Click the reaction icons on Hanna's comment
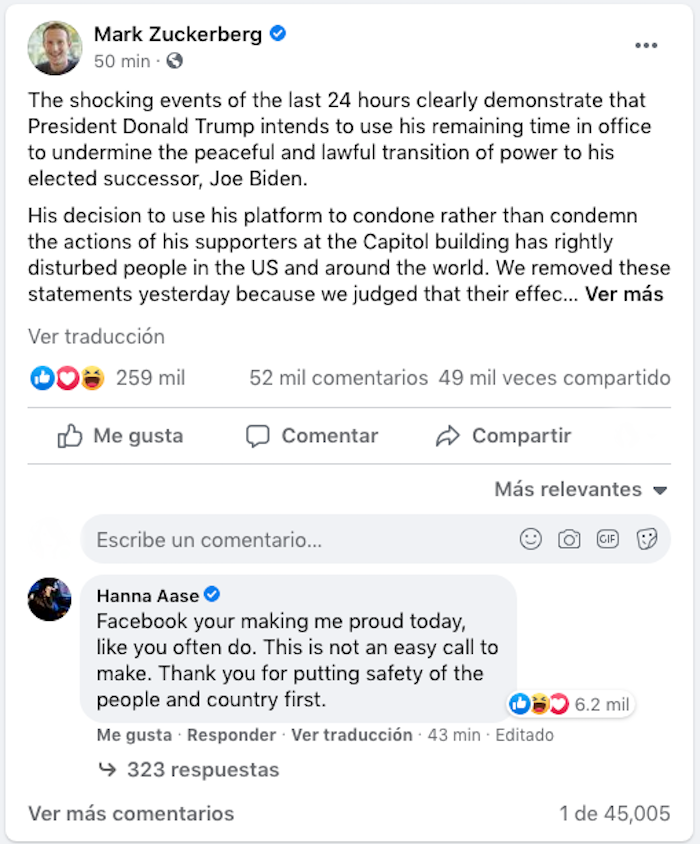700x844 pixels. click(539, 705)
